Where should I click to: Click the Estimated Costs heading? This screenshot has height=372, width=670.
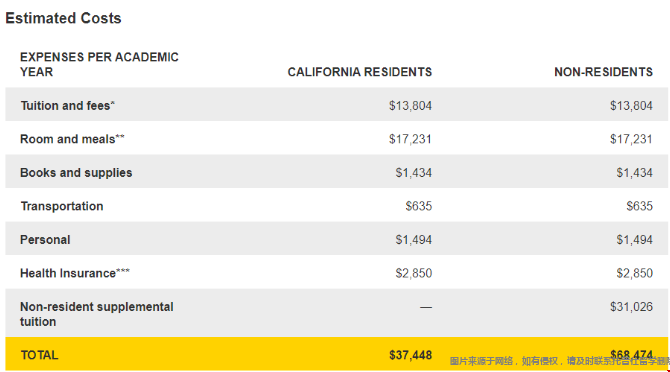[63, 18]
